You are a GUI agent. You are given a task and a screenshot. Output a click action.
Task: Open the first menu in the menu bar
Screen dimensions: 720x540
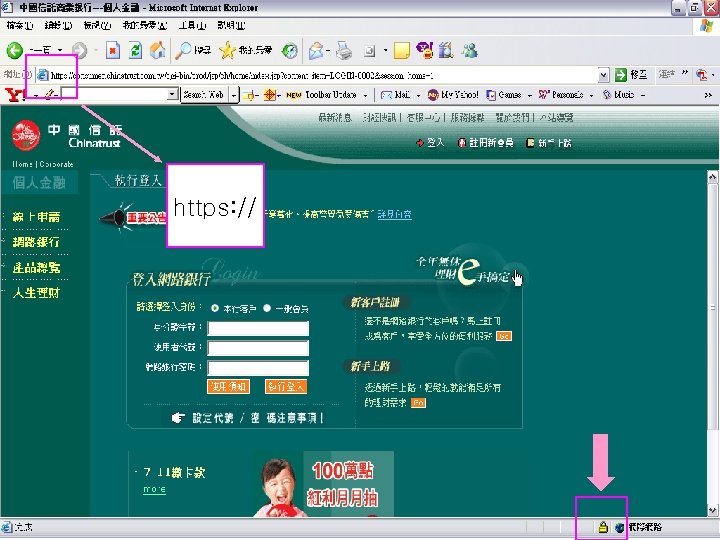[20, 26]
